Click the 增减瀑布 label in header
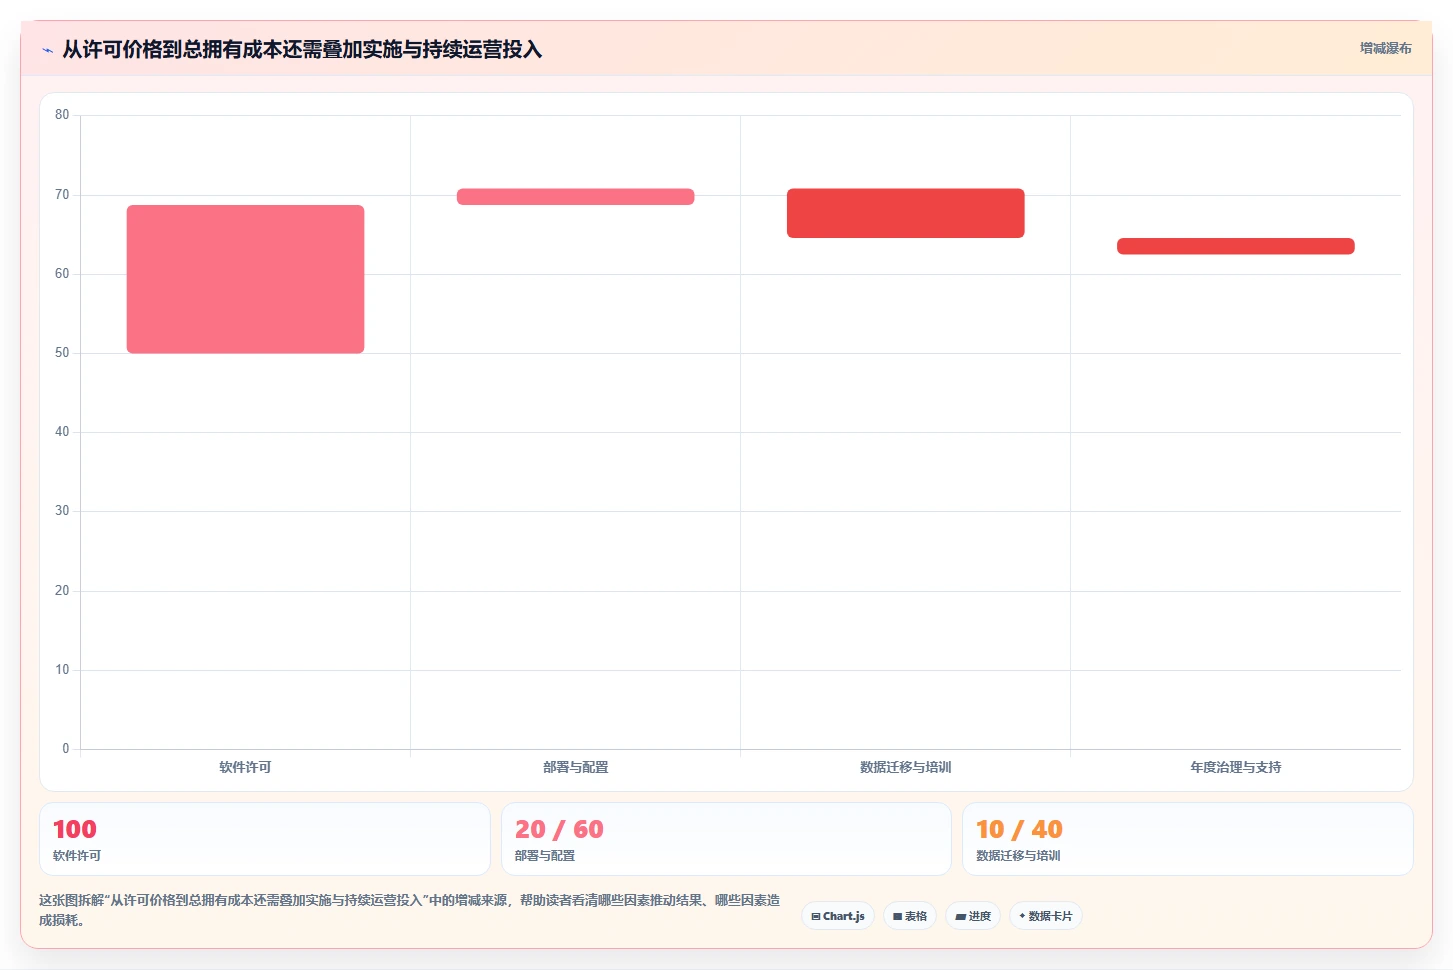This screenshot has width=1453, height=970. [1385, 48]
